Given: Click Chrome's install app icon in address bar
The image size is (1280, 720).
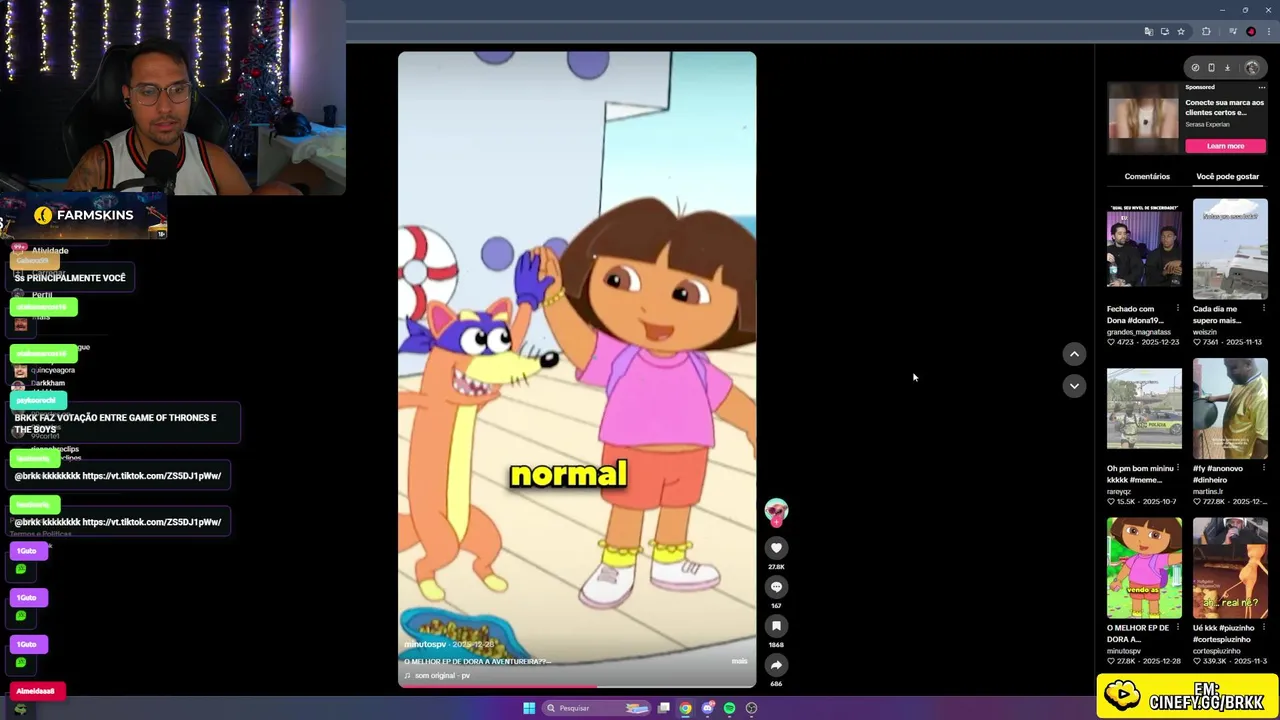Looking at the screenshot, I should tap(1165, 31).
